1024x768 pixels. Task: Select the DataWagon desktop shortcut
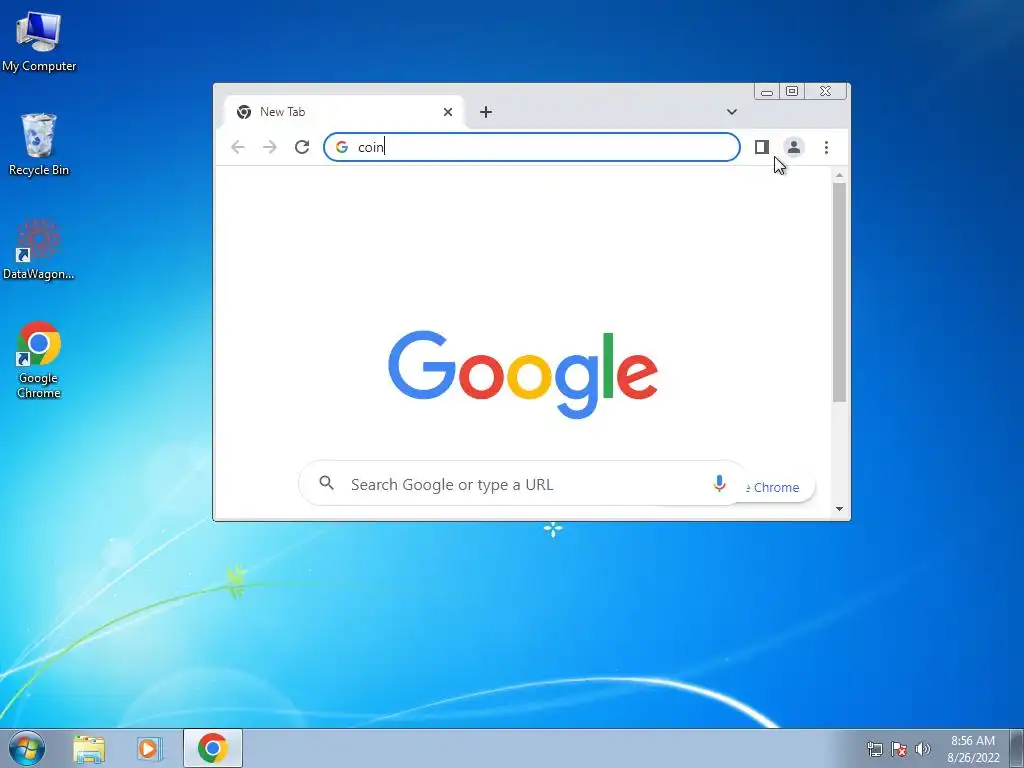pos(39,249)
